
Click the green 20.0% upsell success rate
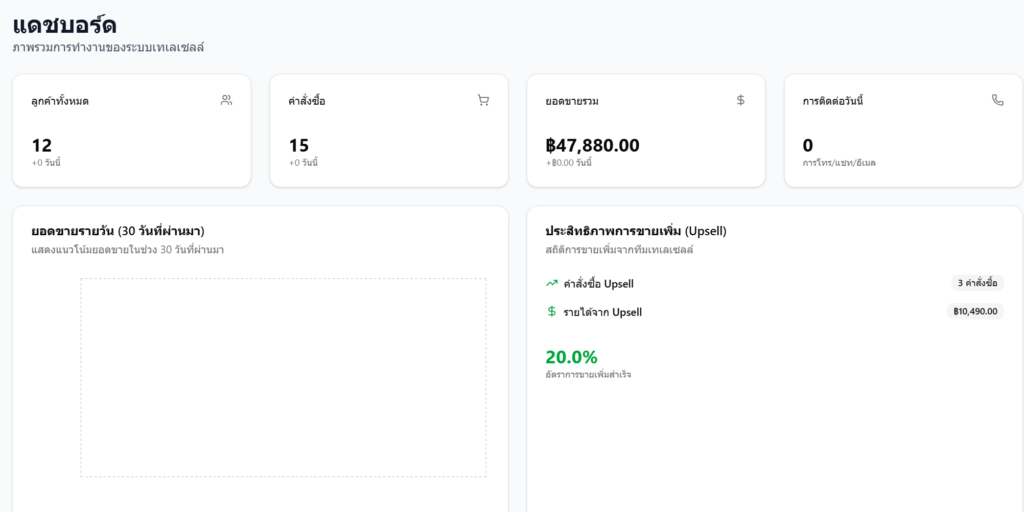[571, 357]
